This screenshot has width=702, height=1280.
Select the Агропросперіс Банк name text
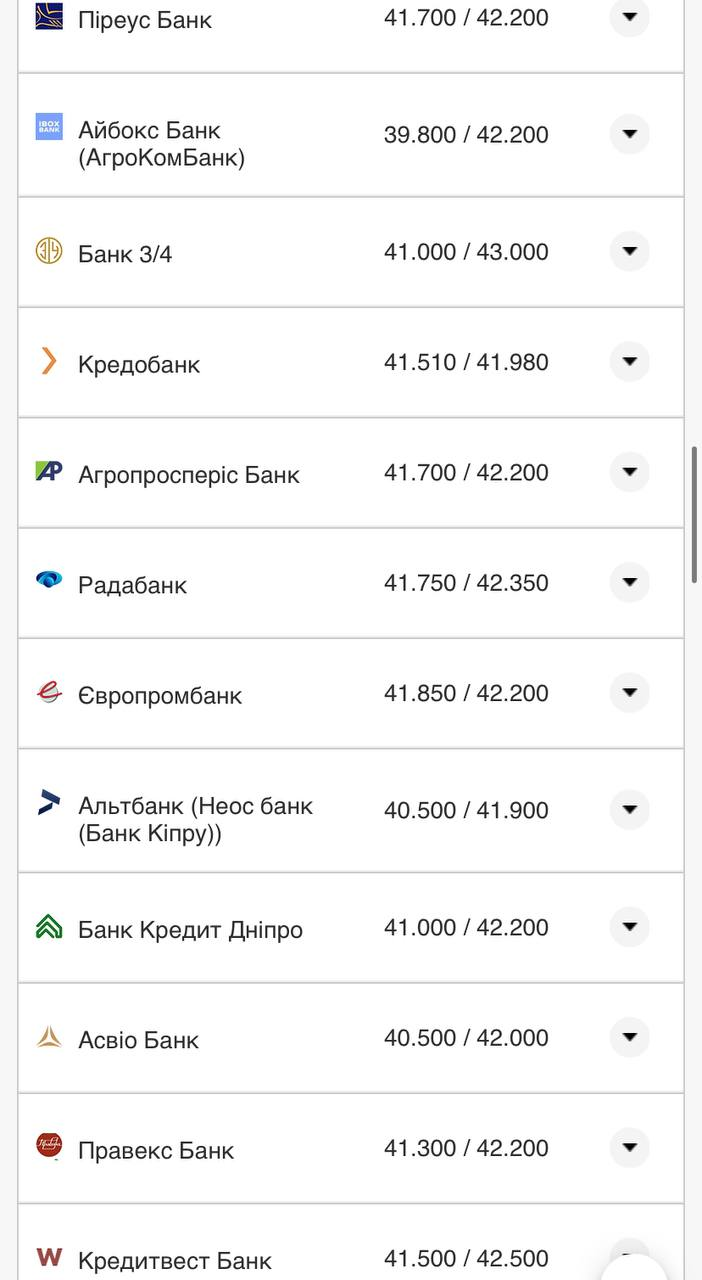pos(189,475)
